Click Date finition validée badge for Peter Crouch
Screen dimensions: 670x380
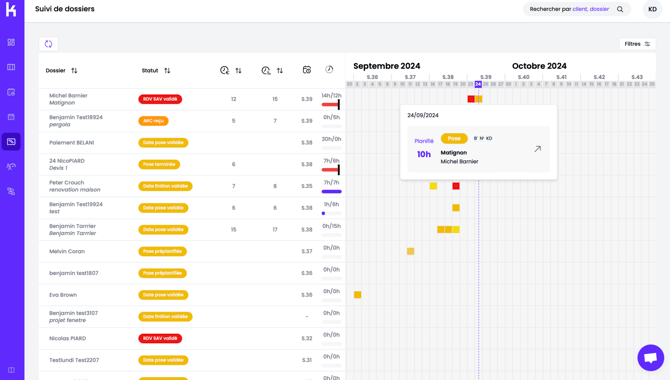click(165, 186)
